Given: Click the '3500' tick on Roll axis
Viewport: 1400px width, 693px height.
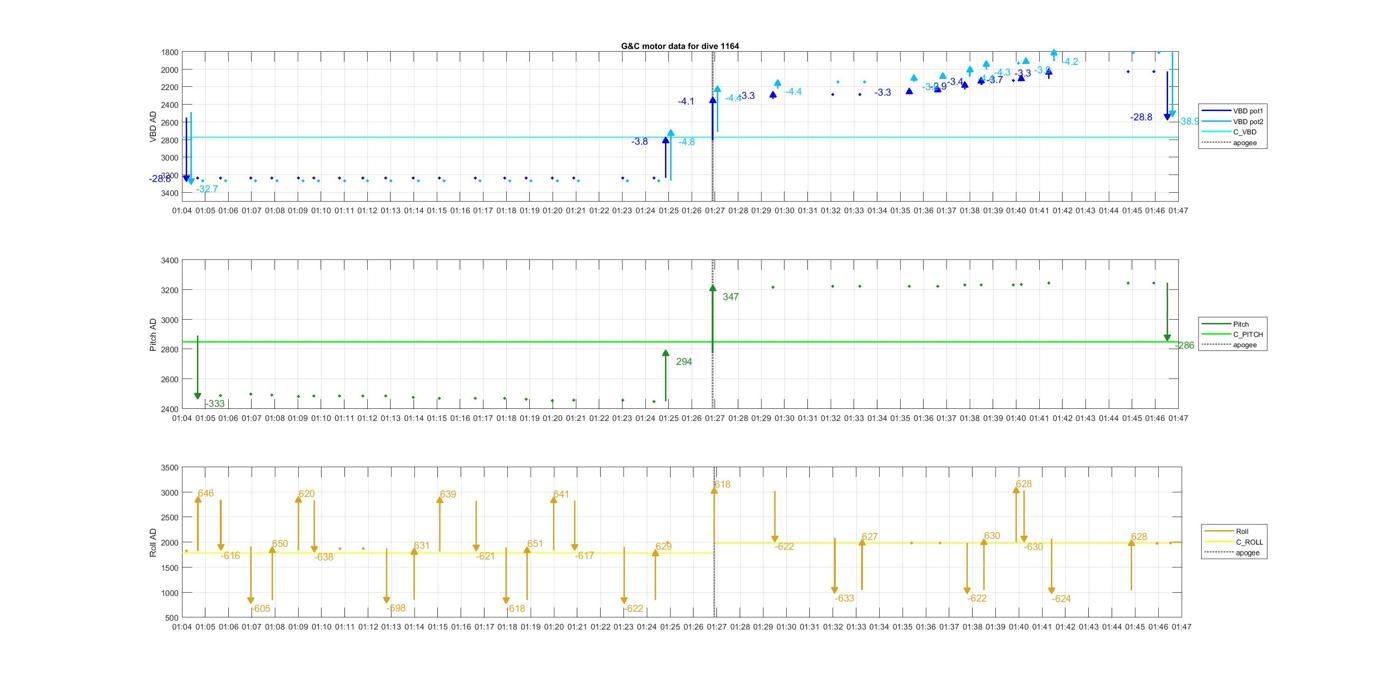Looking at the screenshot, I should tap(170, 468).
